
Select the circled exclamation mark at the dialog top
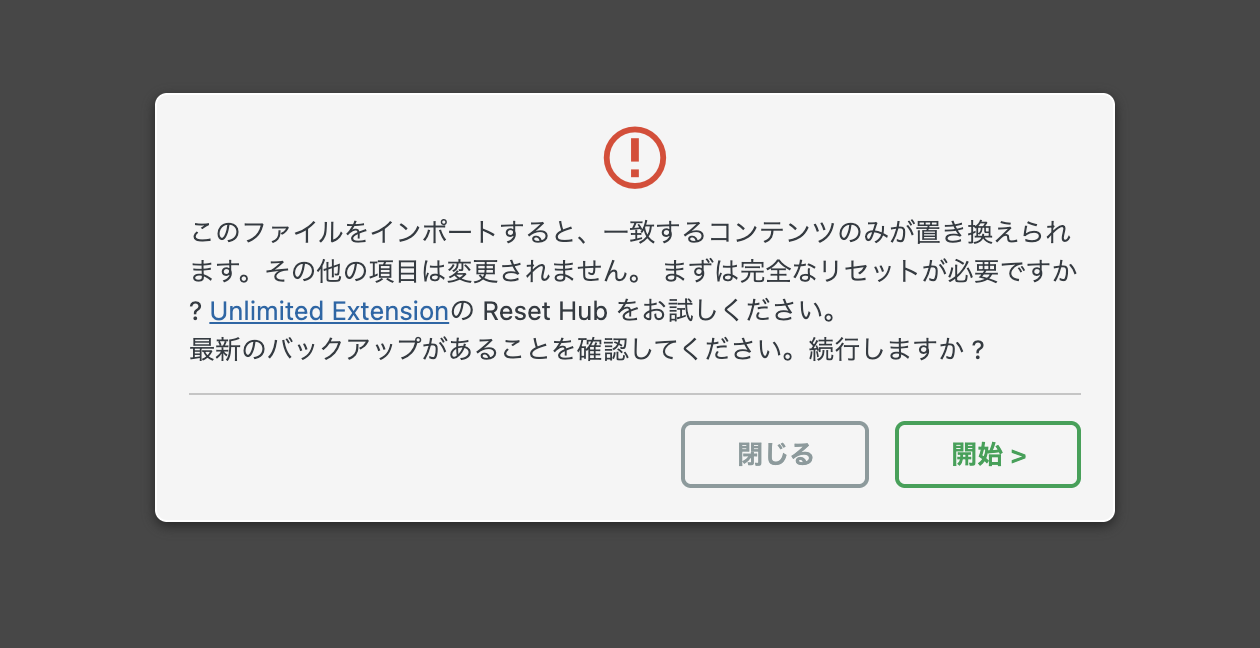(635, 157)
